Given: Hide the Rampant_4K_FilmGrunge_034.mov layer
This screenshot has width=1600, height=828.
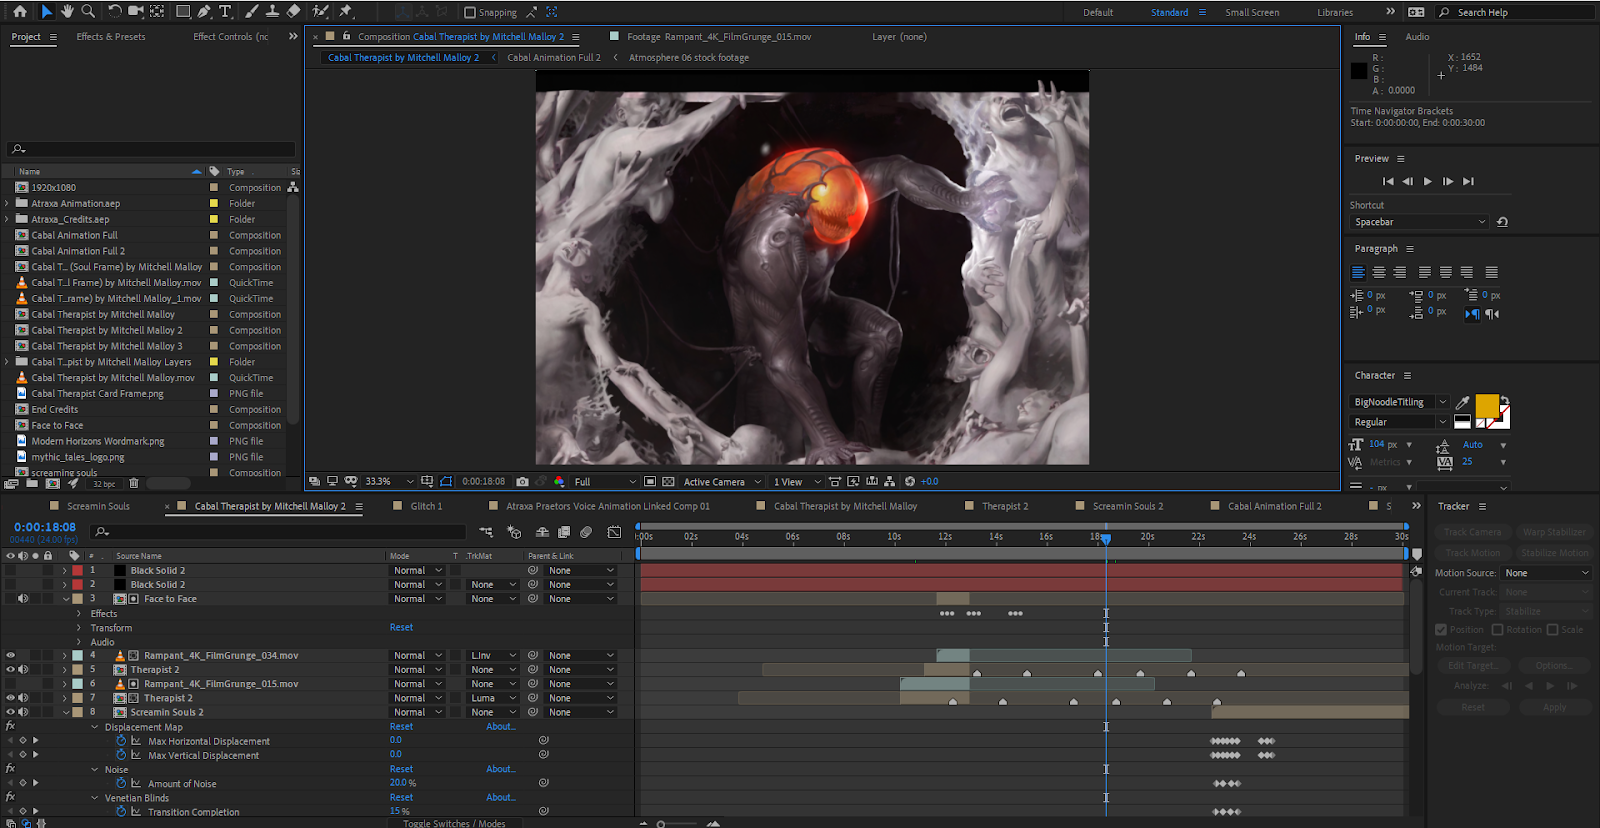Looking at the screenshot, I should point(11,656).
